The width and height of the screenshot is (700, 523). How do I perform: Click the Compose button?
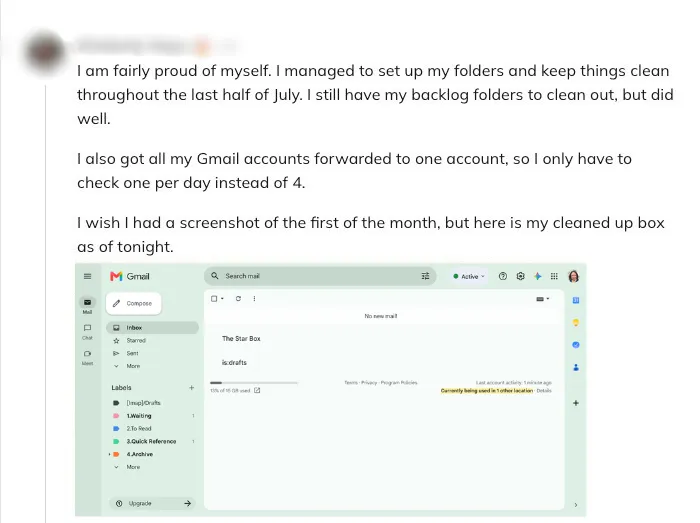point(133,303)
